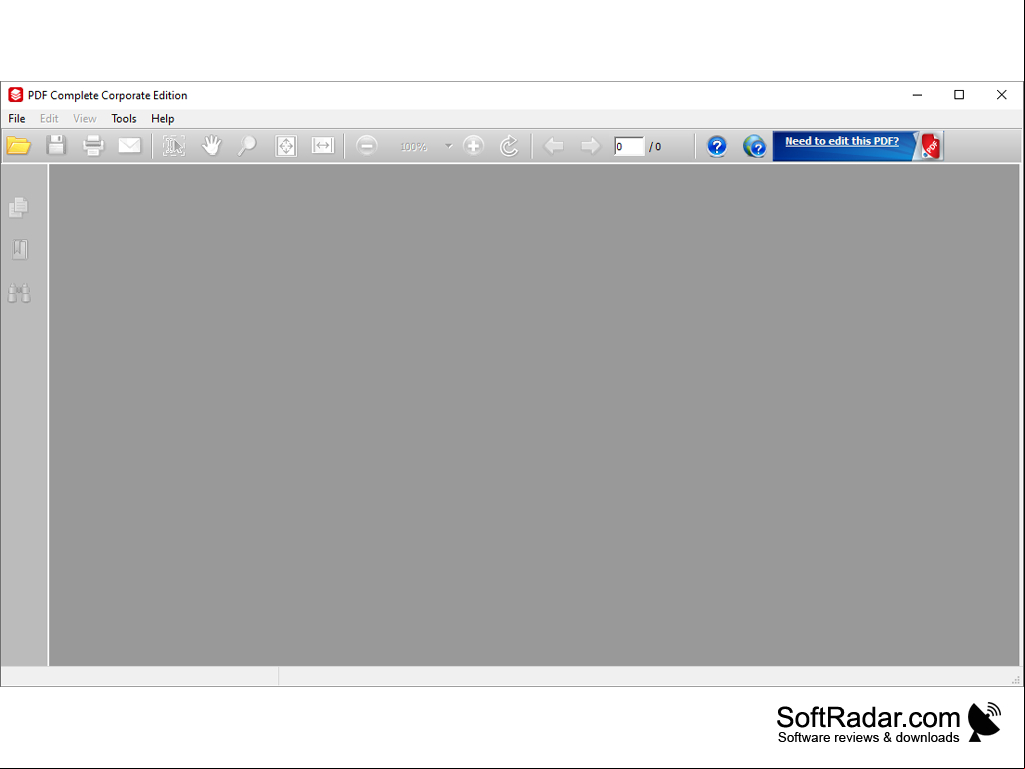This screenshot has height=769, width=1025.
Task: Print the document with the printer icon
Action: click(x=93, y=145)
